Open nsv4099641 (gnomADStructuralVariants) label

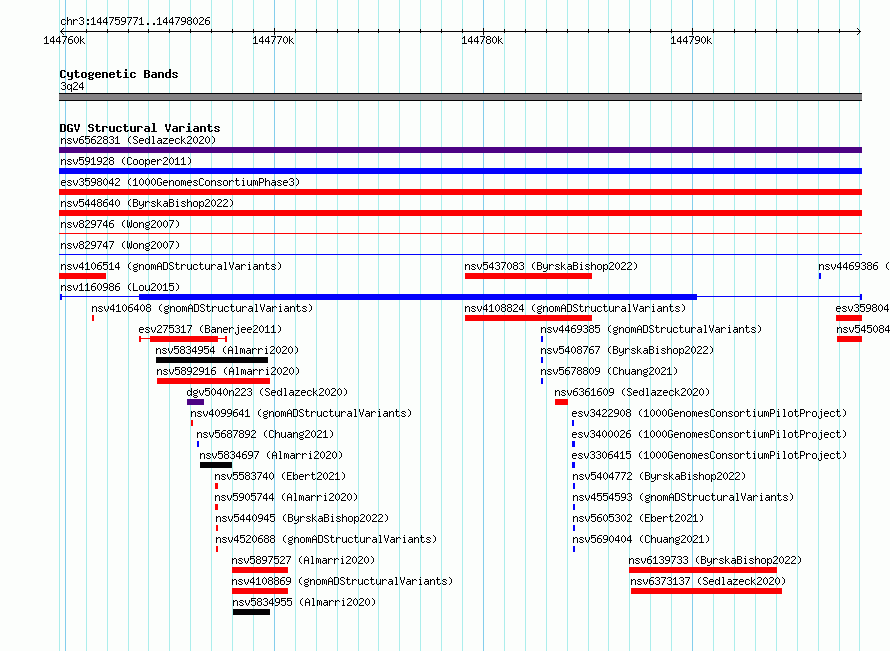(301, 413)
